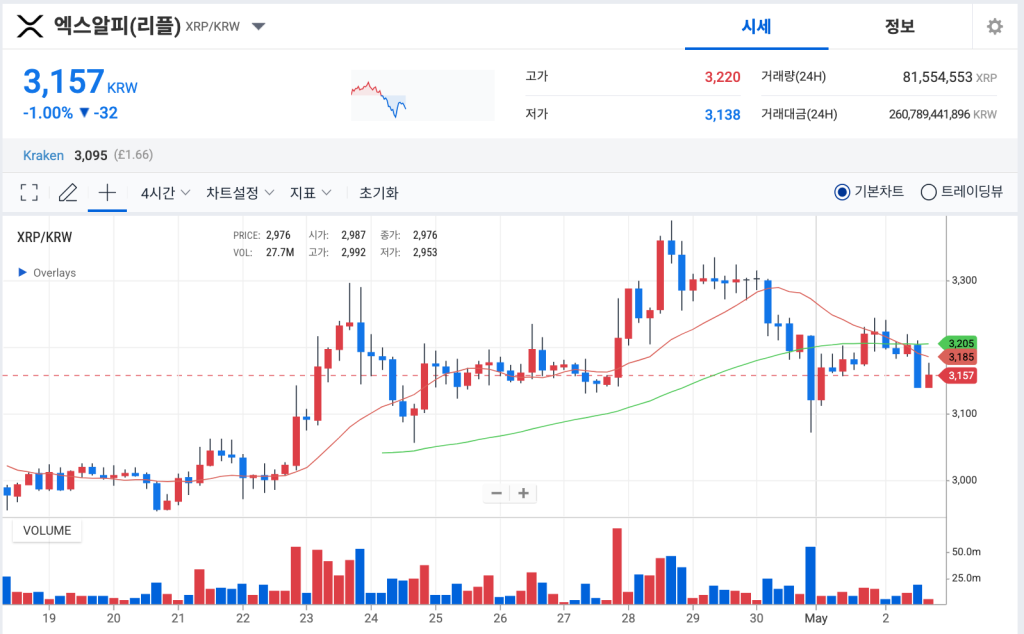
Task: Click the -1.00% change value
Action: [48, 113]
